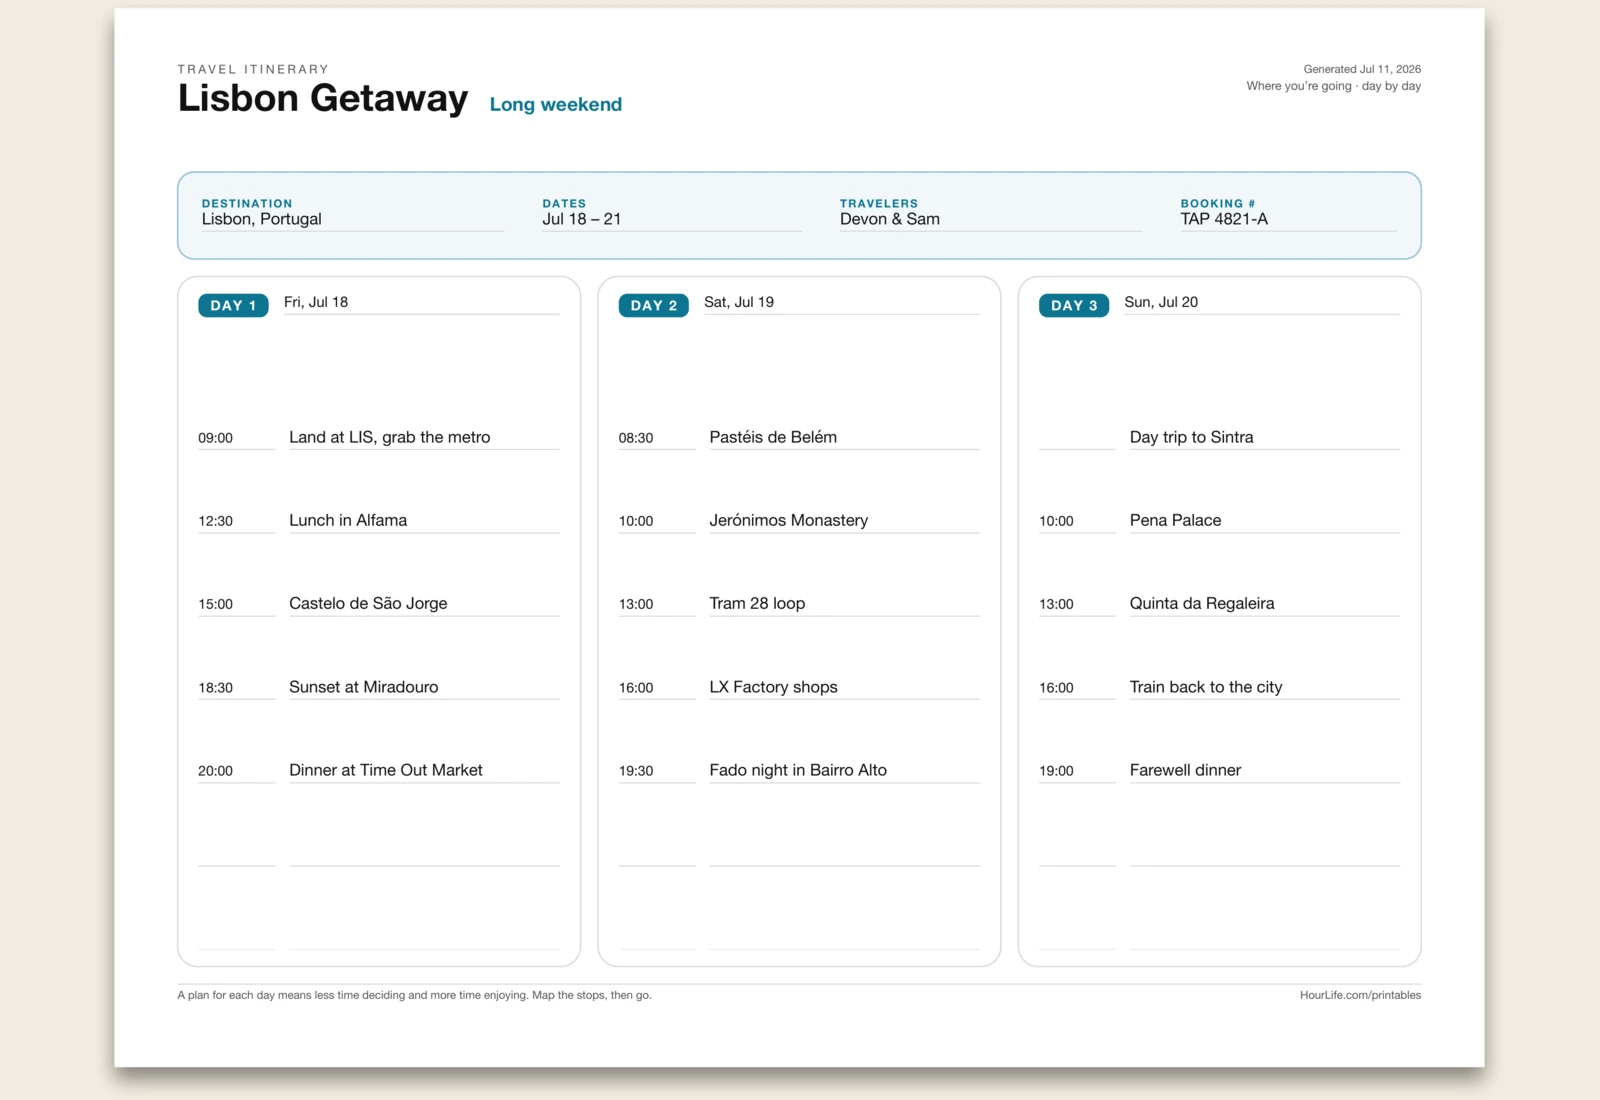The height and width of the screenshot is (1100, 1600).
Task: Click the 'Where you're going · day by day' tagline
Action: click(1333, 86)
